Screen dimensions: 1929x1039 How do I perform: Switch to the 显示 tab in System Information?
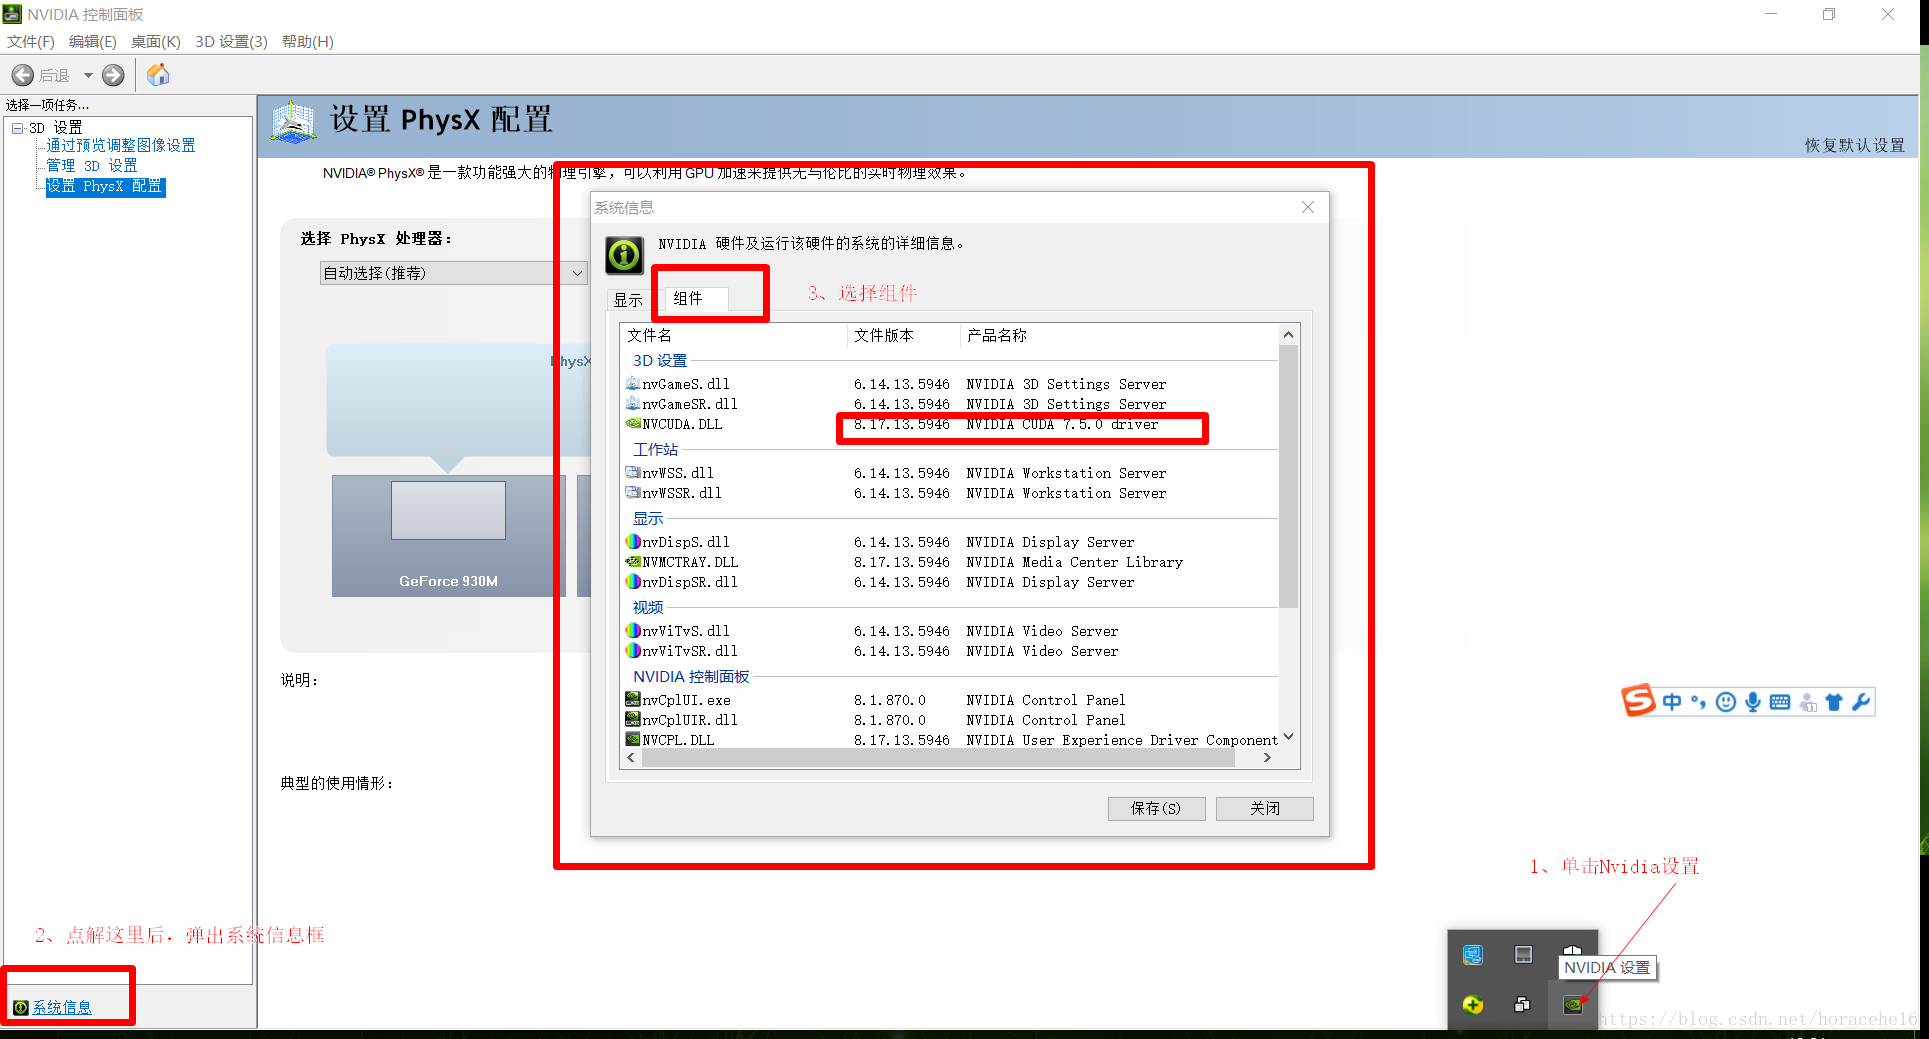pyautogui.click(x=628, y=300)
